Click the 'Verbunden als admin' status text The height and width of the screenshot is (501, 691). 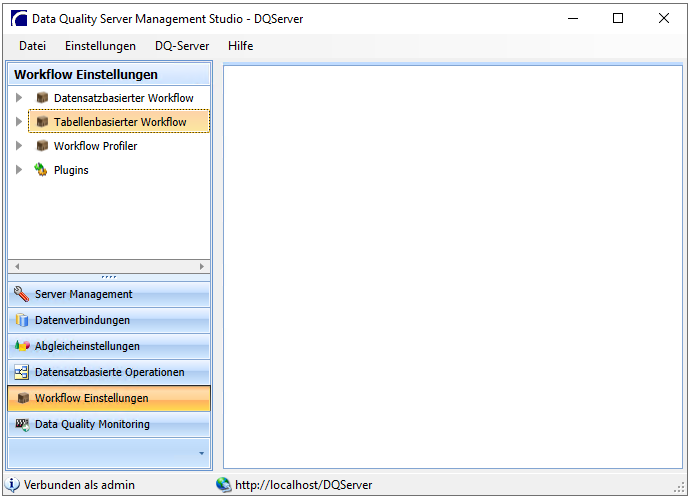(79, 485)
